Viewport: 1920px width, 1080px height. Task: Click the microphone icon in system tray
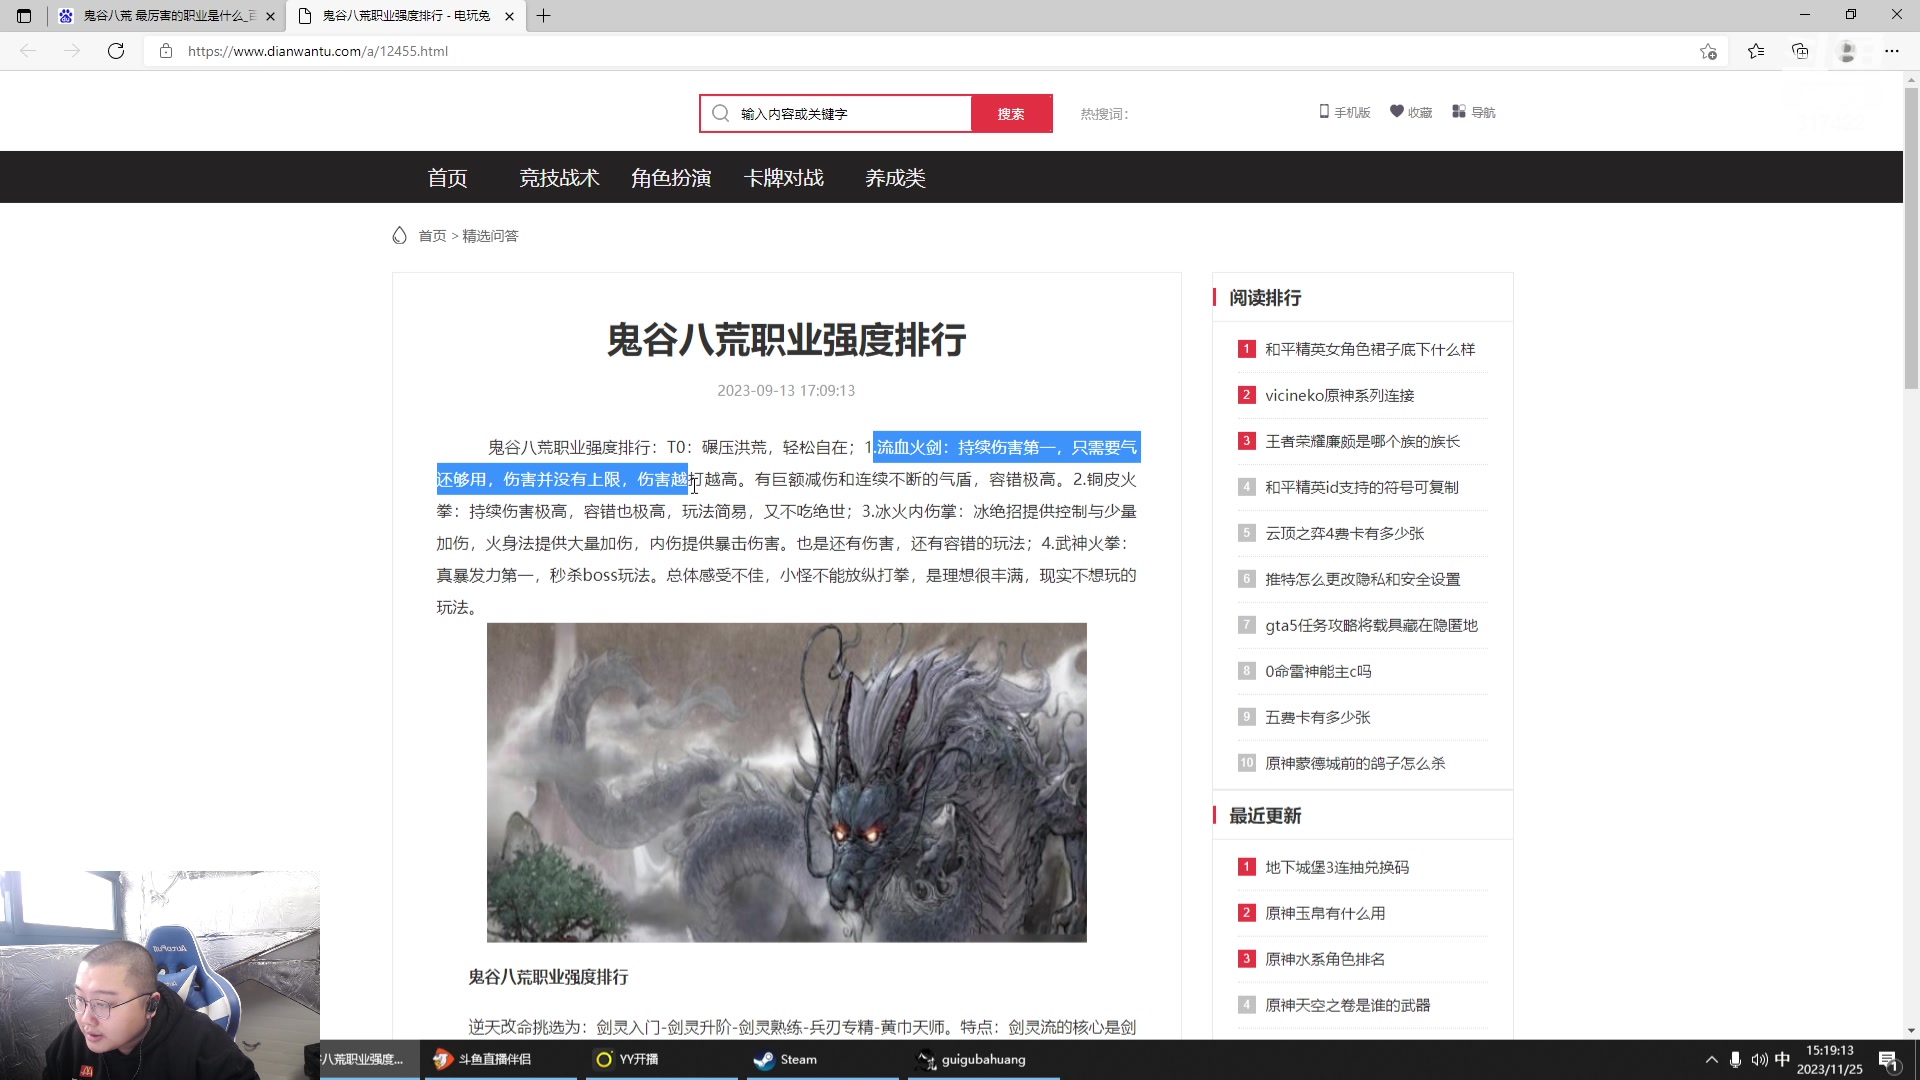pyautogui.click(x=1735, y=1059)
